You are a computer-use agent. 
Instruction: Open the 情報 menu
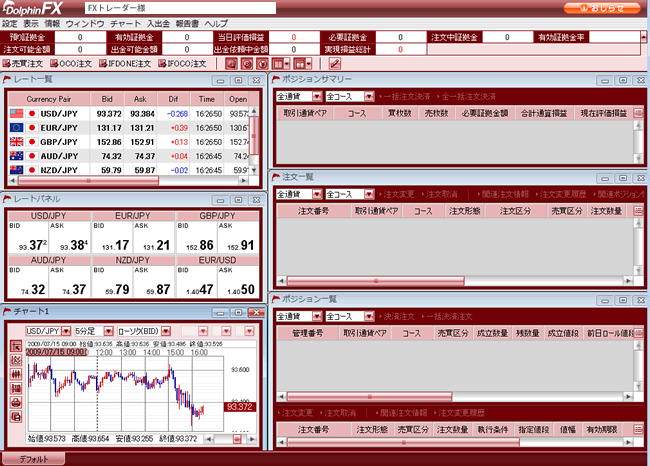tap(52, 24)
